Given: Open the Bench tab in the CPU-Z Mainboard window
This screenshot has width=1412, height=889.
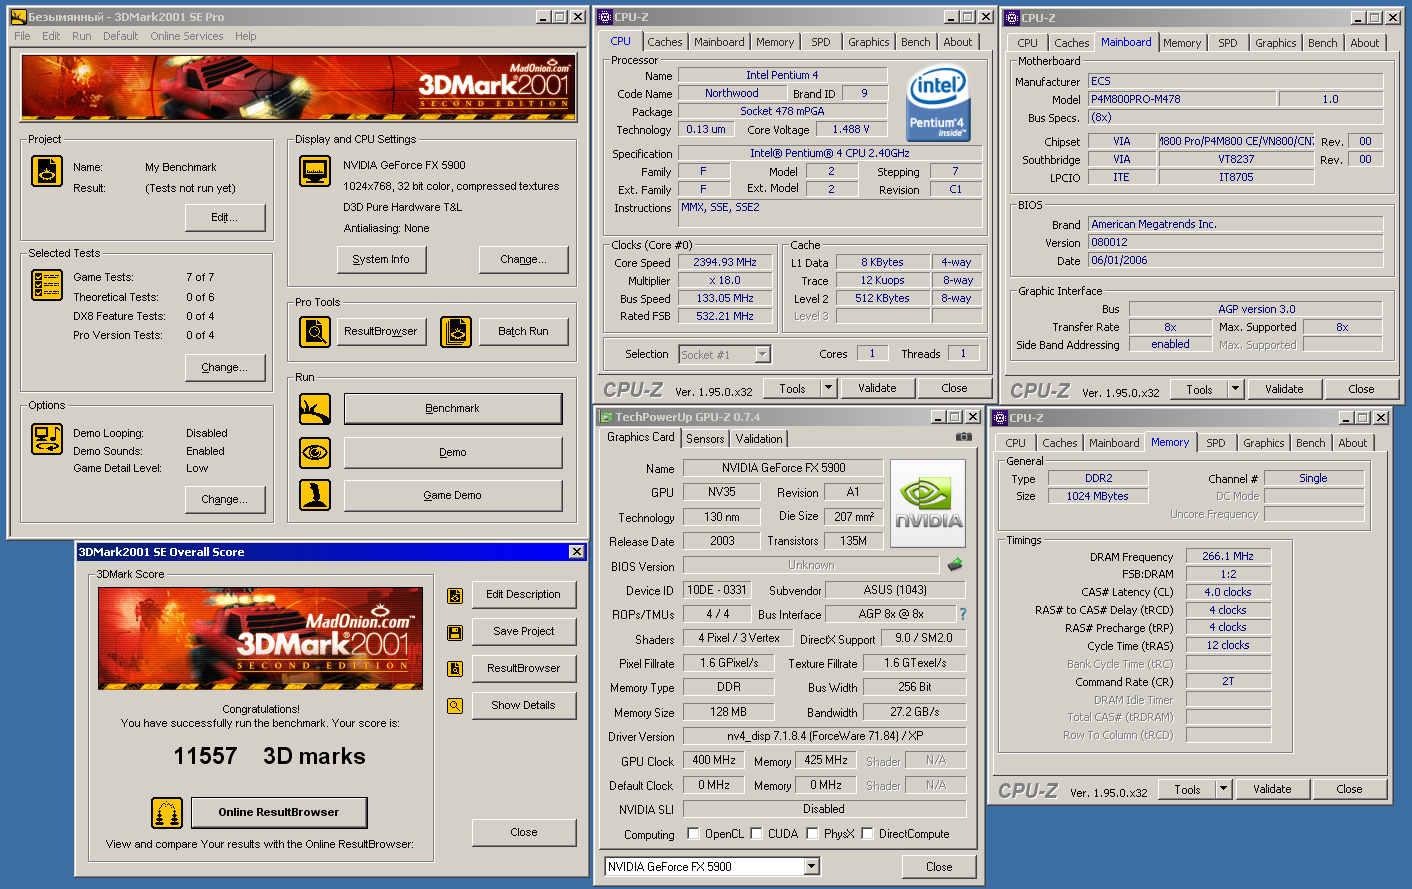Looking at the screenshot, I should (1322, 43).
